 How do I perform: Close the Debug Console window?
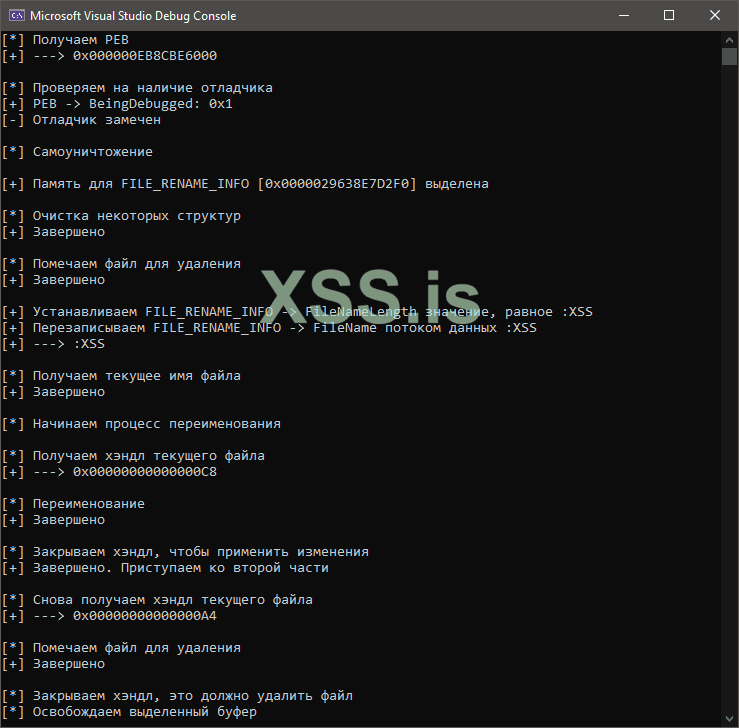pyautogui.click(x=714, y=16)
